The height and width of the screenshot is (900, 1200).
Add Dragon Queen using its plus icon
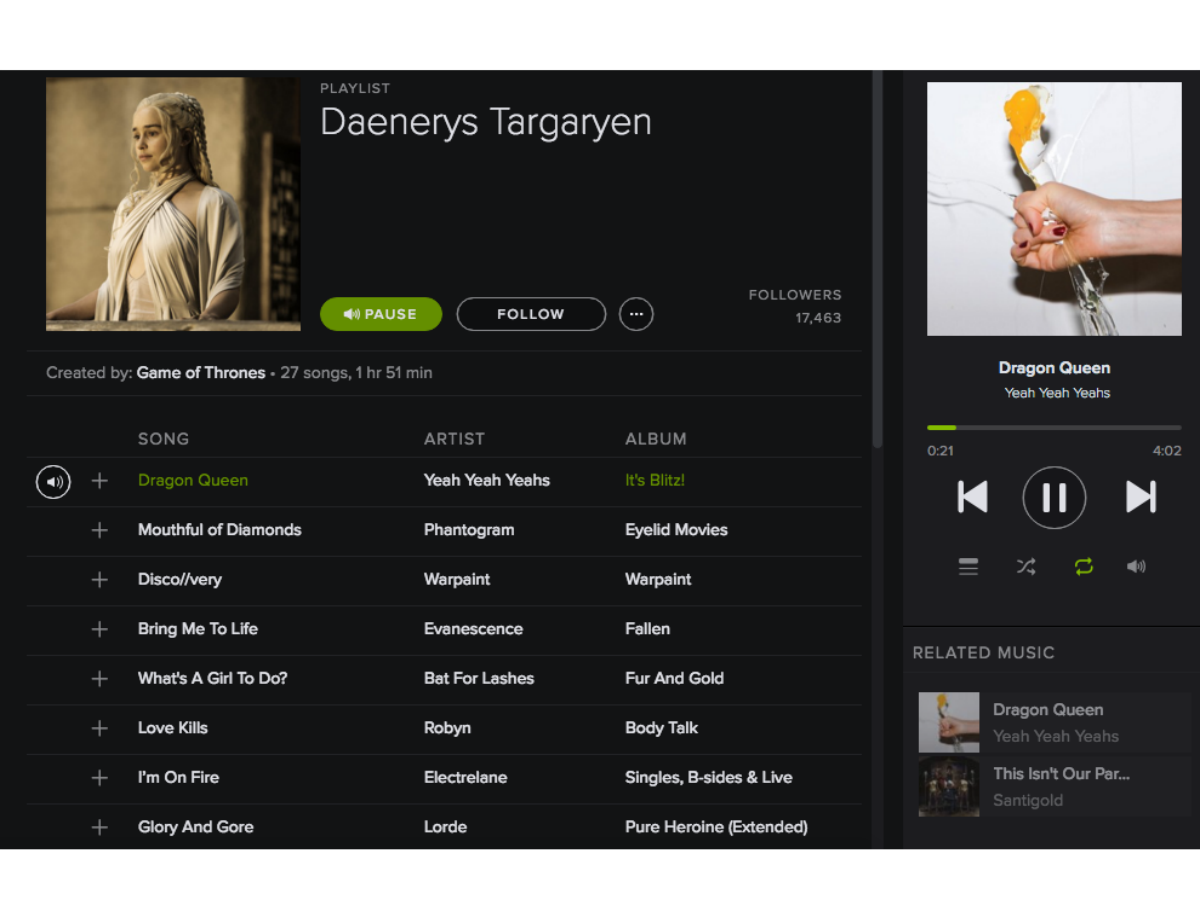click(x=99, y=481)
